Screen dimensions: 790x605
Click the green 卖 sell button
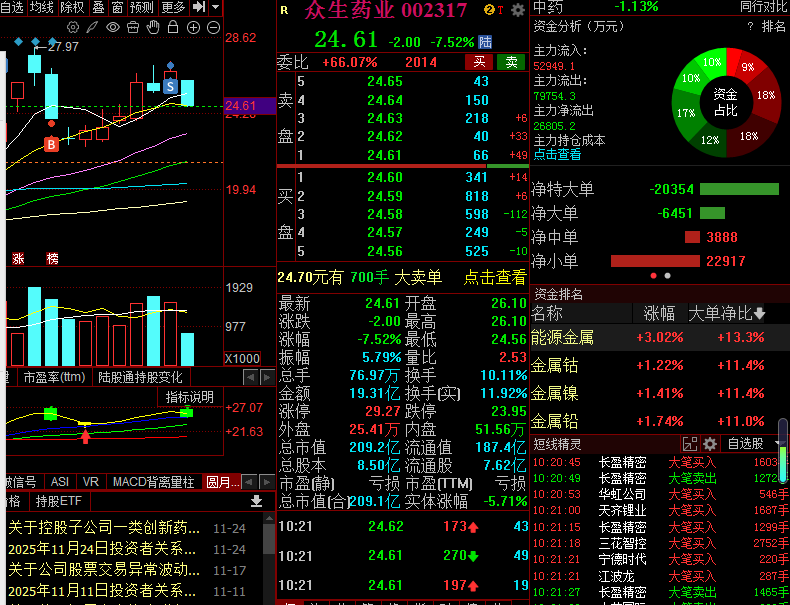coord(511,62)
